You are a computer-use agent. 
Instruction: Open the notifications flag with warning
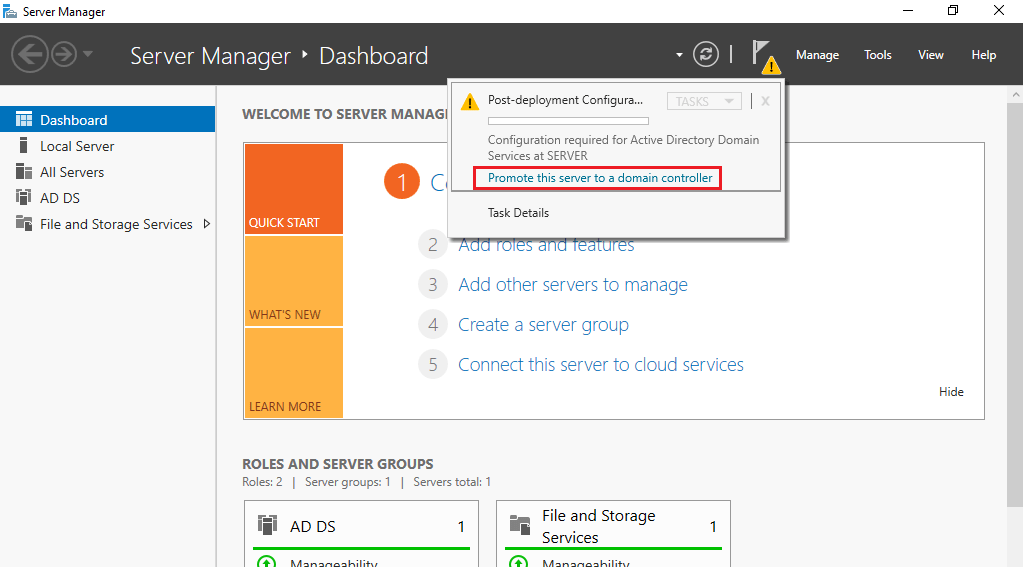pyautogui.click(x=765, y=56)
